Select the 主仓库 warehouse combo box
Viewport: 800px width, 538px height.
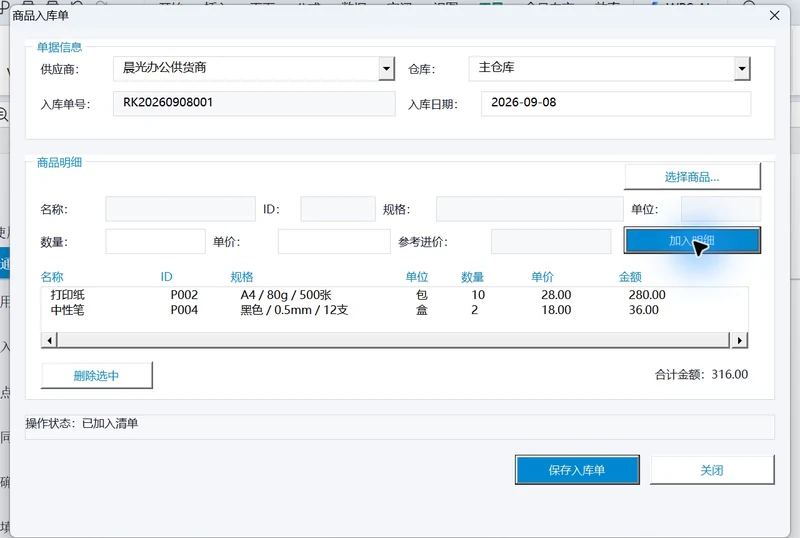610,68
